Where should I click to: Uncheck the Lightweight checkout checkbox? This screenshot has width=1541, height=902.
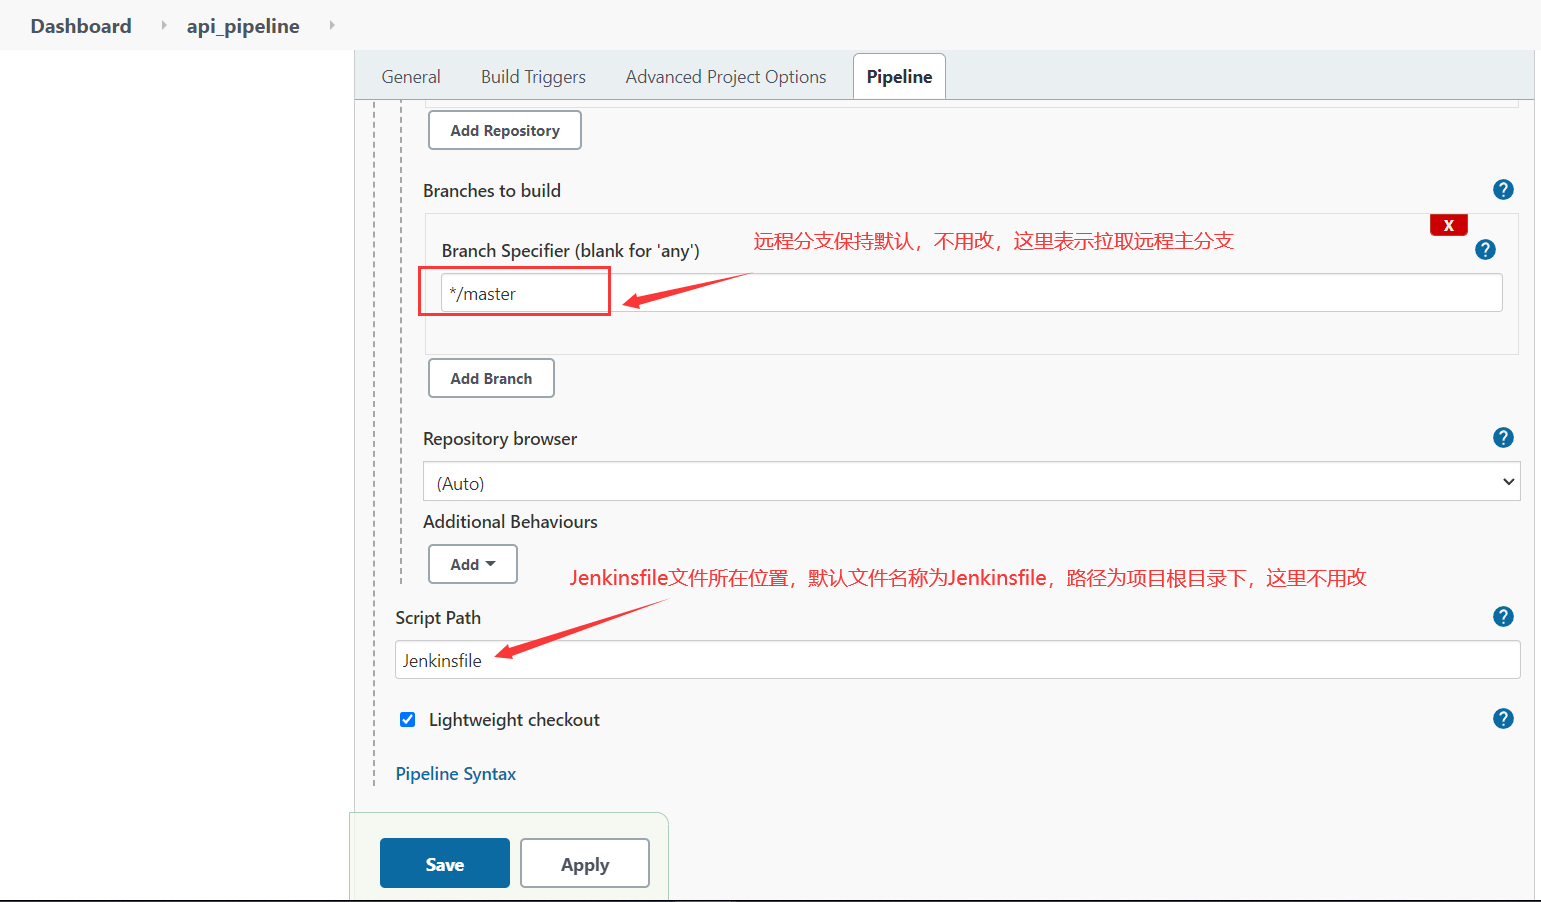(x=408, y=720)
